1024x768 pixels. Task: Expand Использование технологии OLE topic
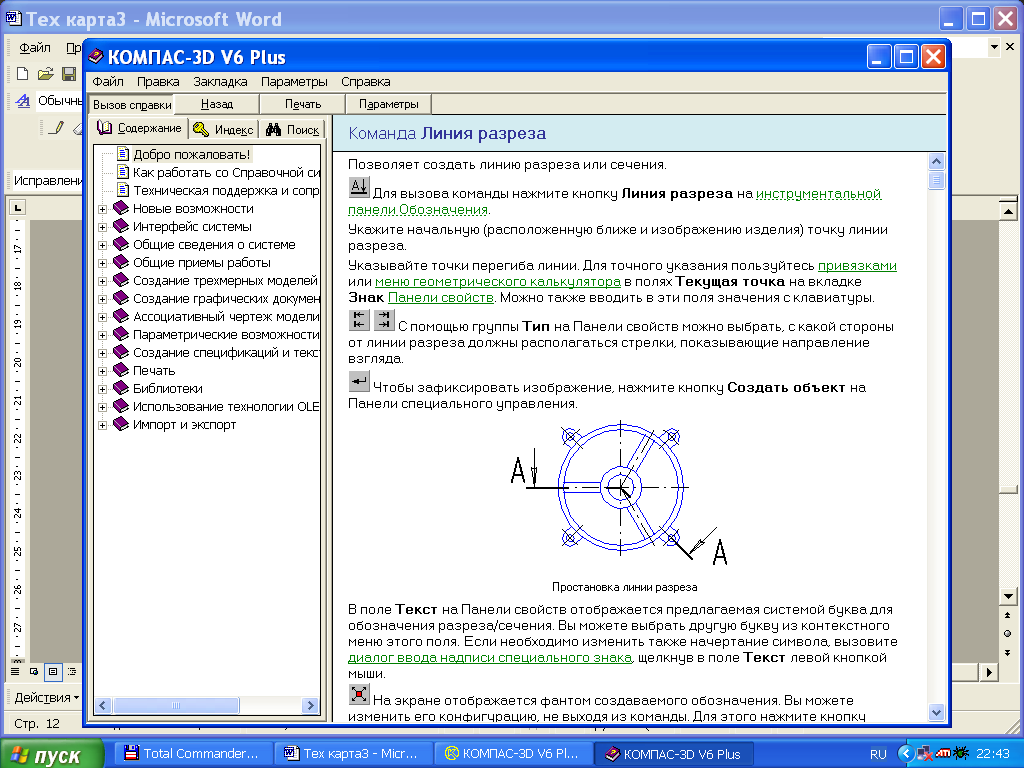103,408
